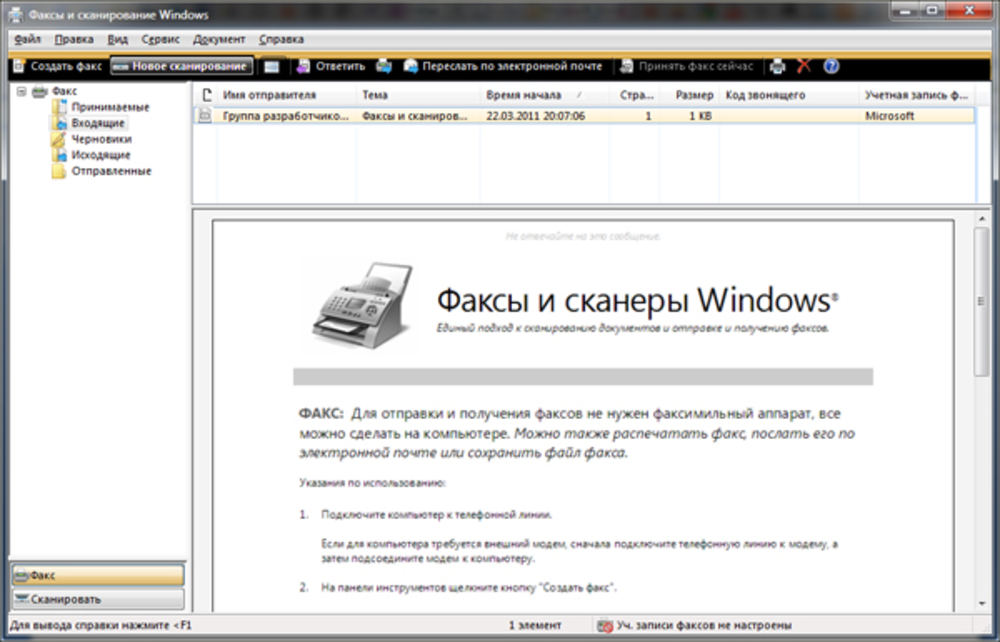
Task: Click the document icon column header
Action: click(205, 95)
